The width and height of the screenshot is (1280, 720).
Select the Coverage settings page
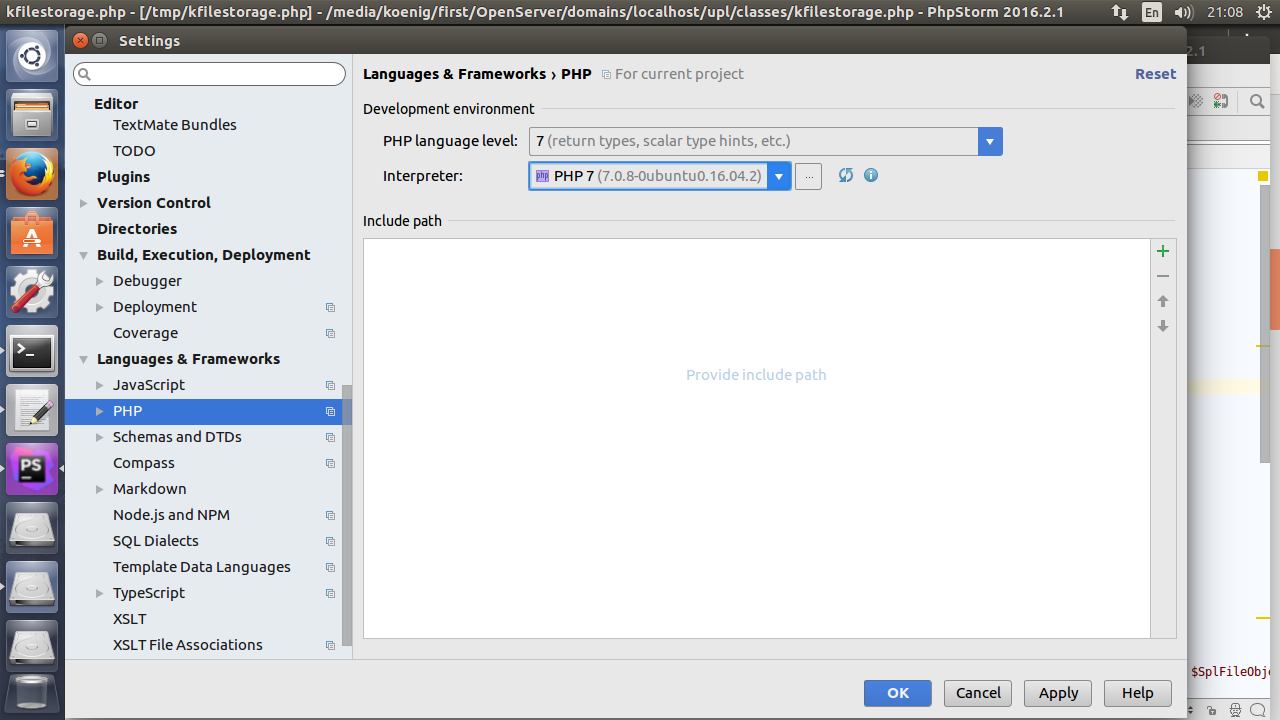tap(145, 333)
